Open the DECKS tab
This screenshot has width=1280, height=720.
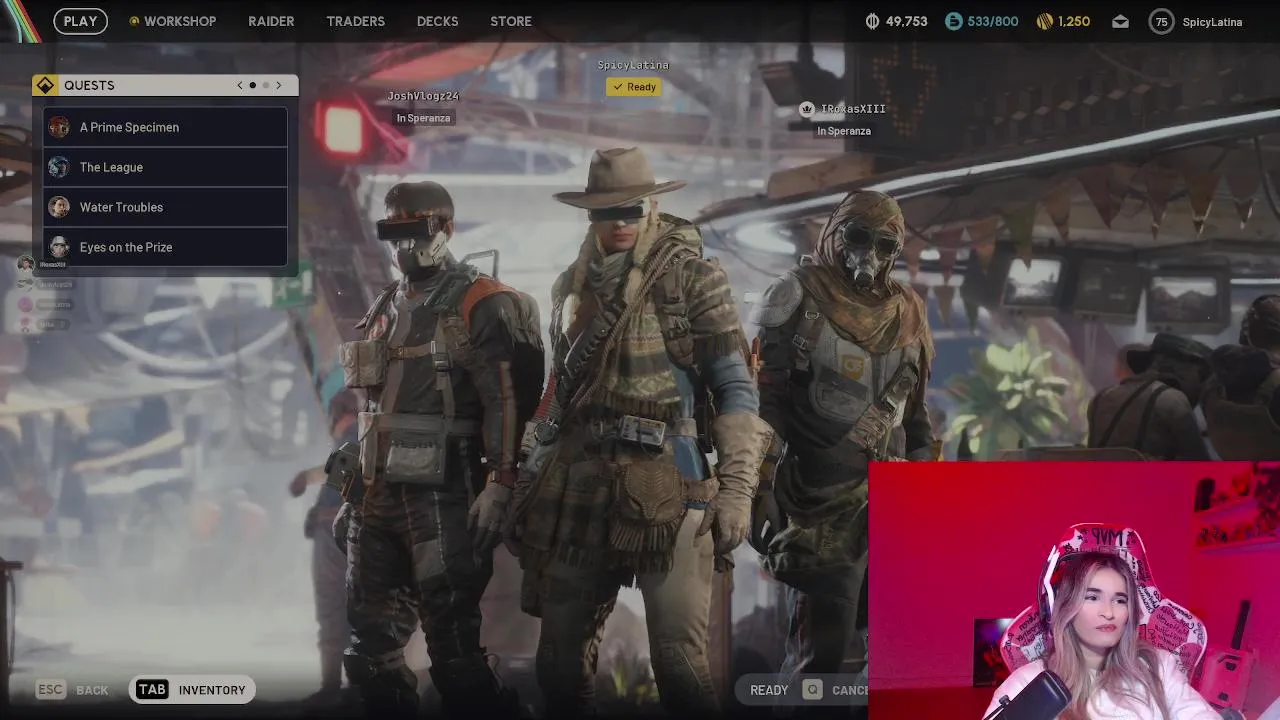point(437,21)
